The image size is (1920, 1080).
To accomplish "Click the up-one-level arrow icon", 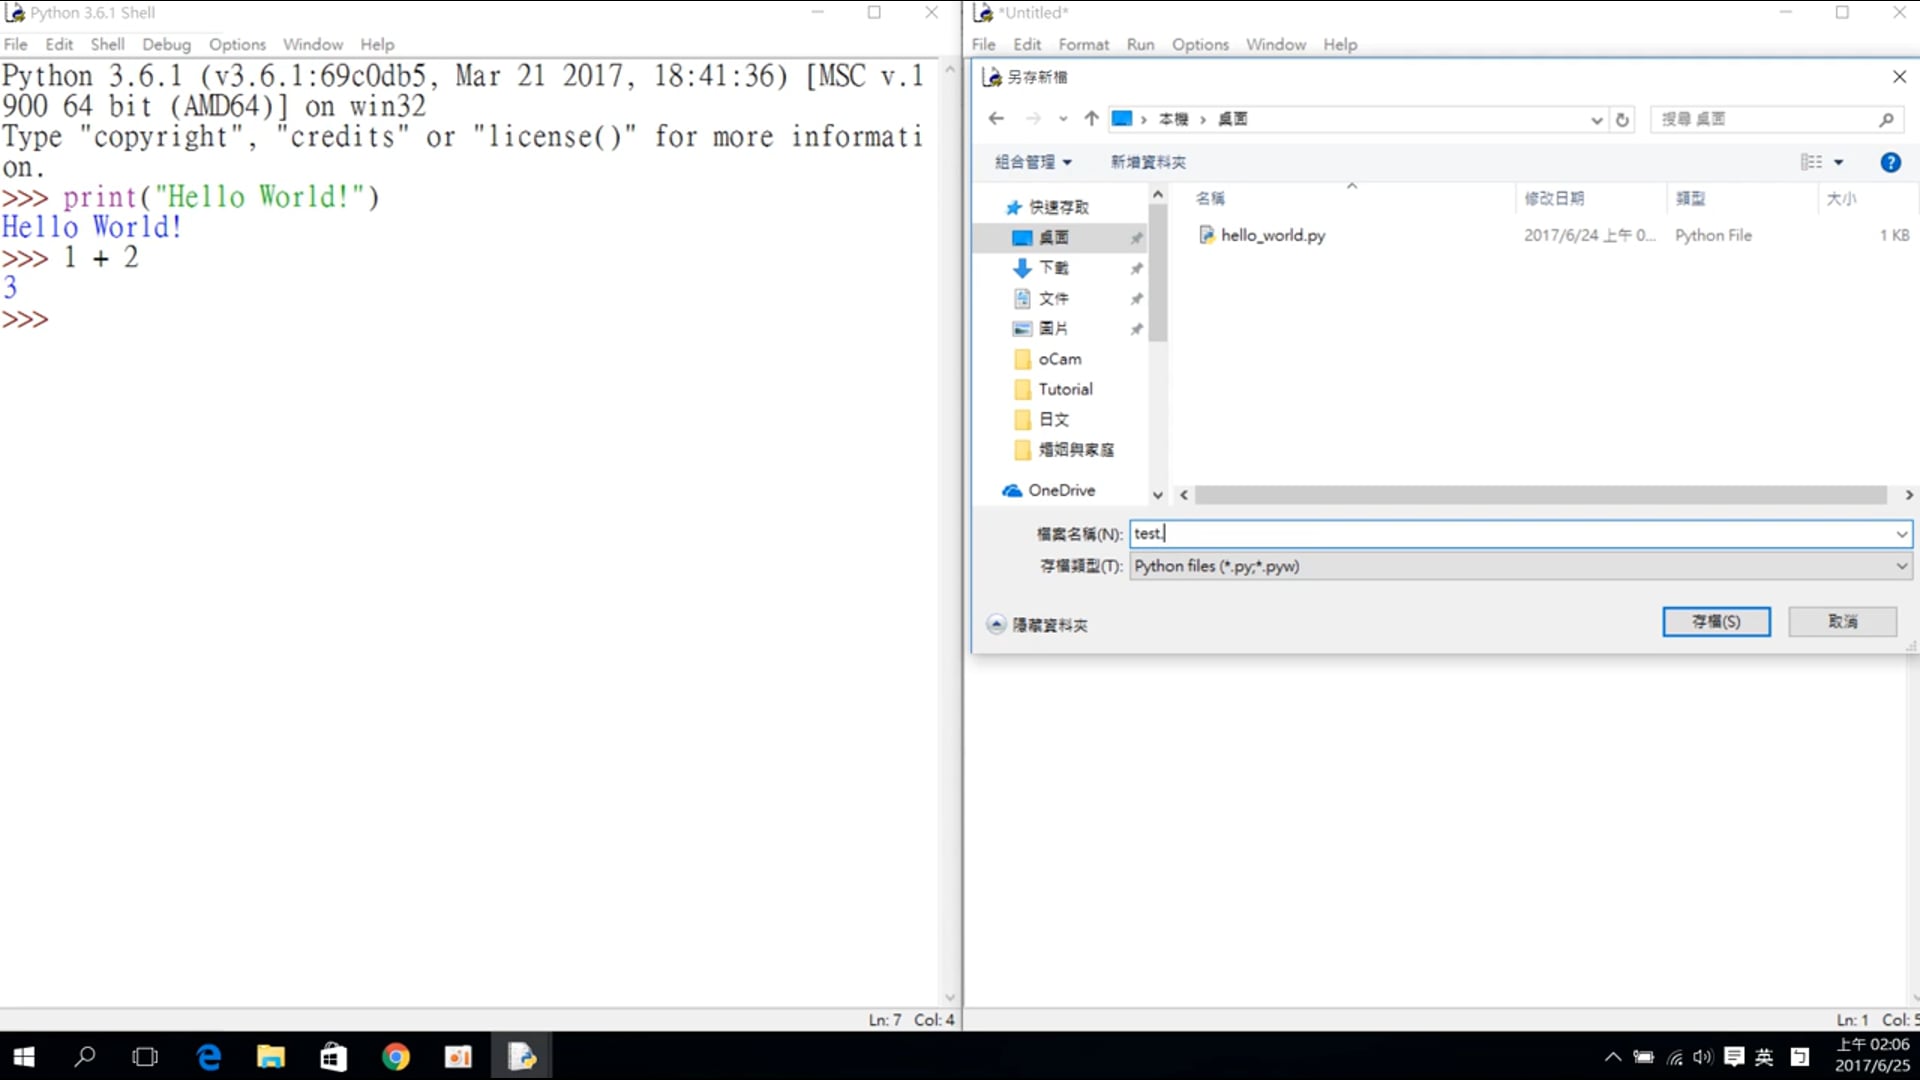I will pos(1091,119).
